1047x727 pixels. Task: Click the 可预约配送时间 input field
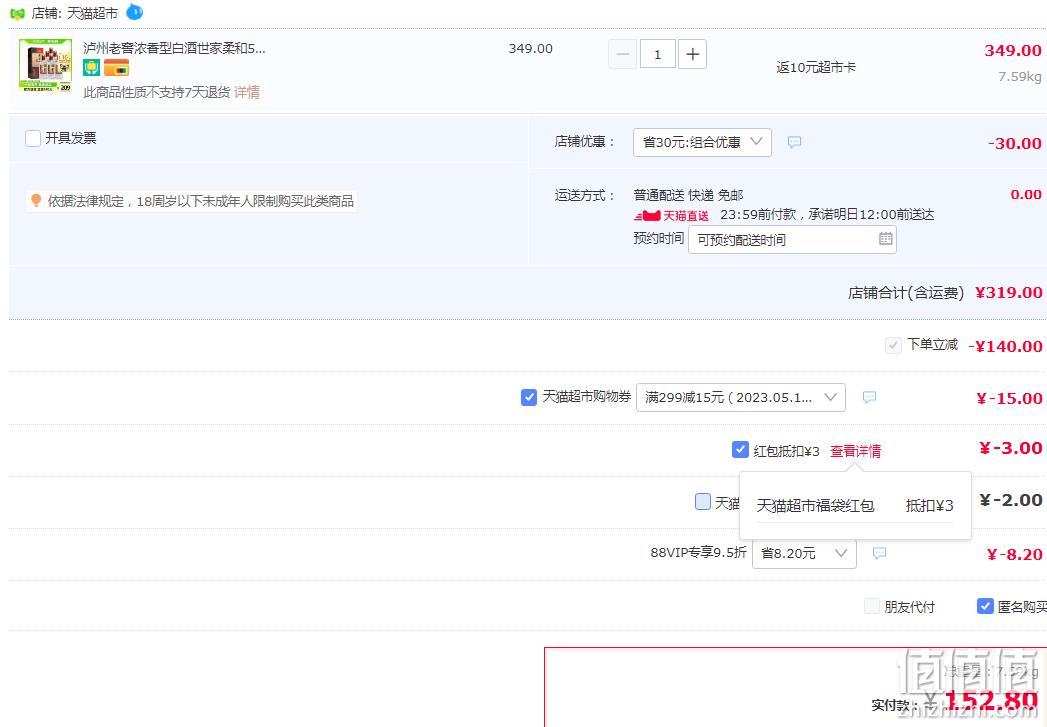pos(792,240)
